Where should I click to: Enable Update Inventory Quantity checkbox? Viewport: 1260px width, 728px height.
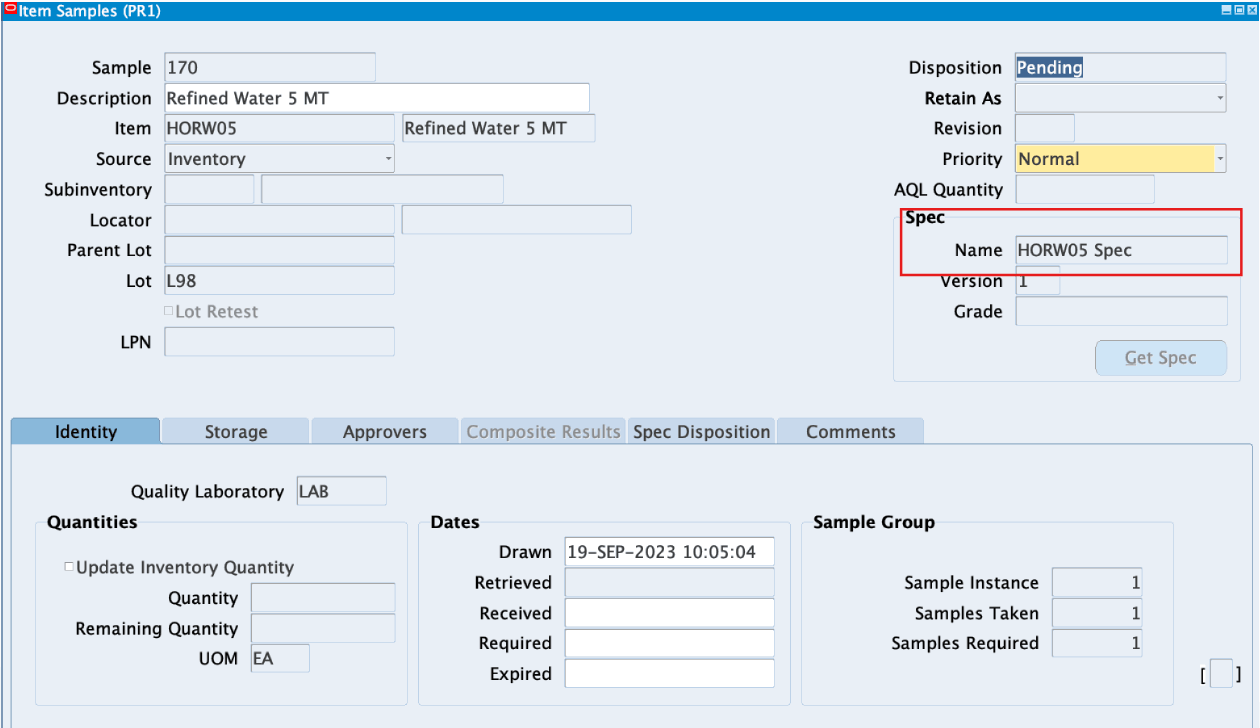69,567
